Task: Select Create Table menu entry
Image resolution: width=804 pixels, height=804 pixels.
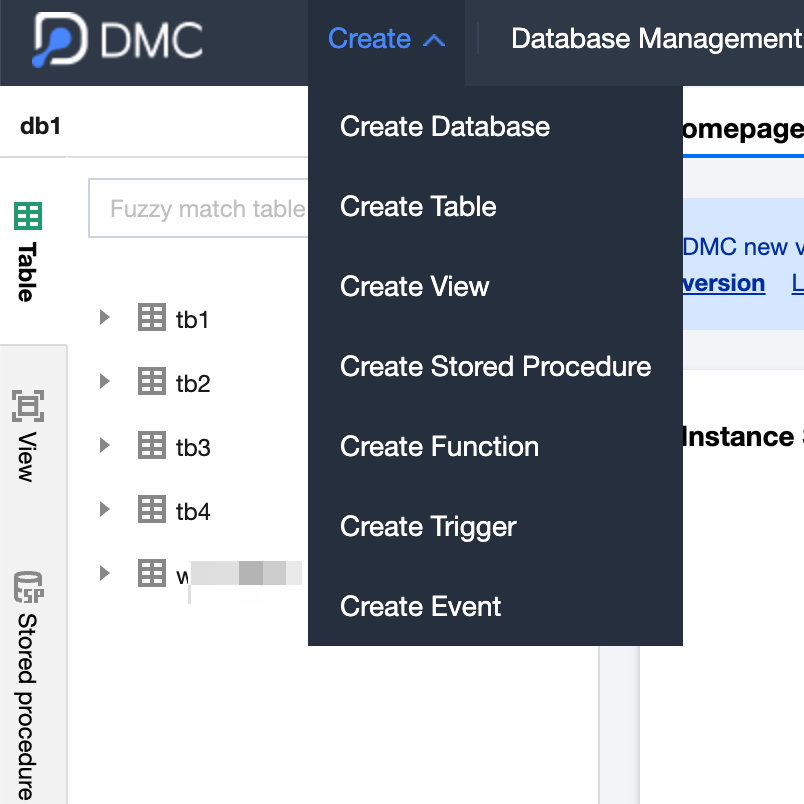Action: (418, 207)
